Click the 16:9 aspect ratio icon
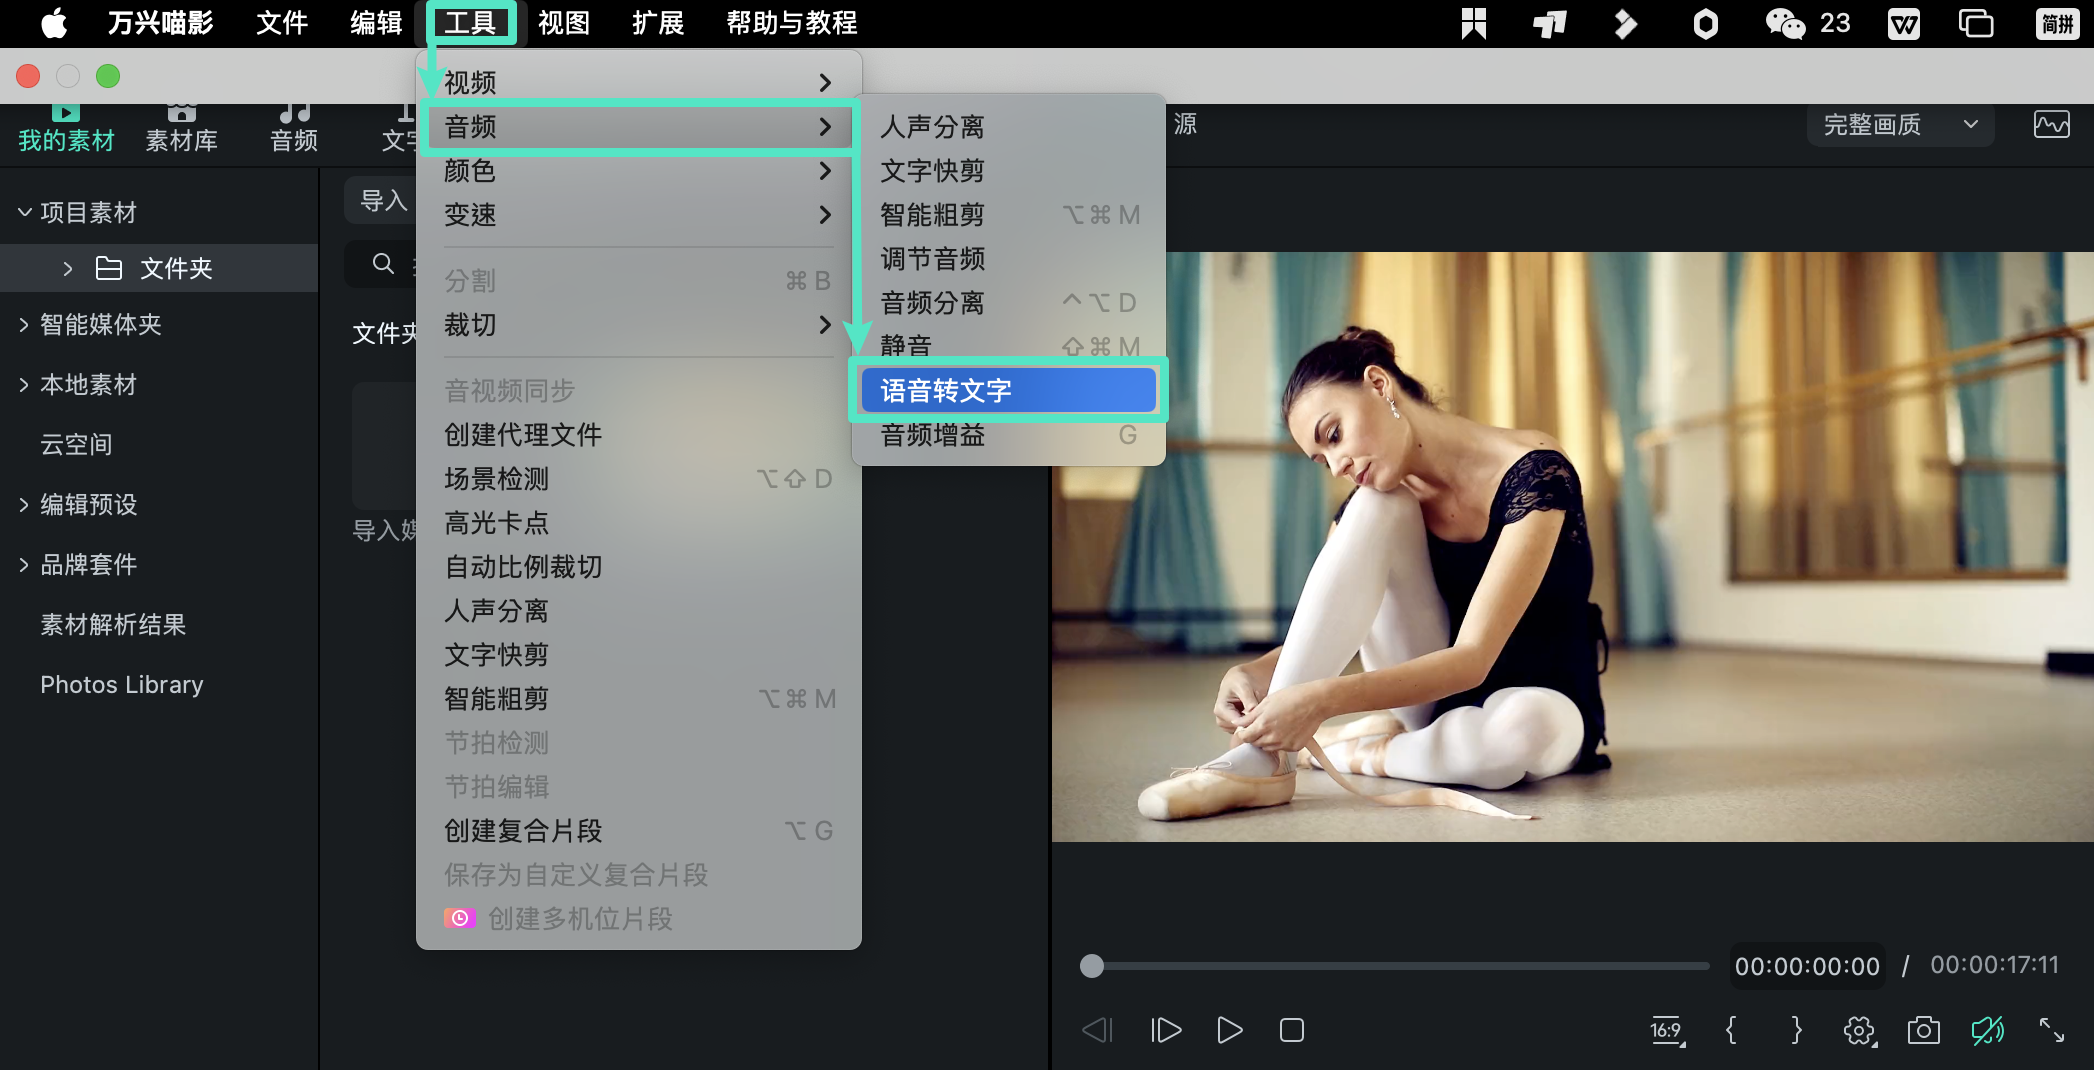This screenshot has height=1070, width=2094. coord(1667,1031)
